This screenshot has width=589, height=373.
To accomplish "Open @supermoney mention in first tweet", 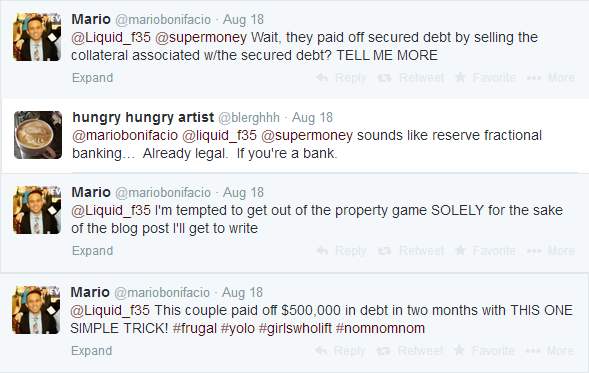I will [x=201, y=38].
